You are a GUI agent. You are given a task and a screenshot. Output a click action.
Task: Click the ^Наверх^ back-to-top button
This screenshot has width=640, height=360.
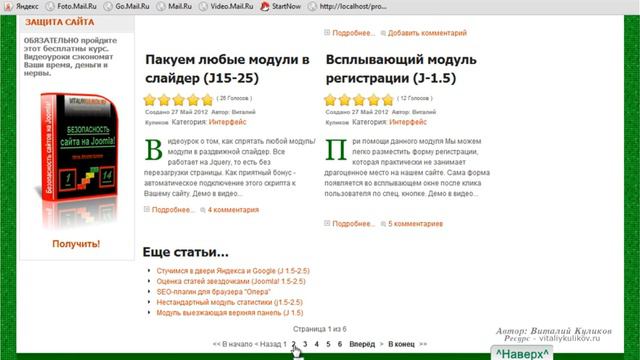tap(522, 353)
